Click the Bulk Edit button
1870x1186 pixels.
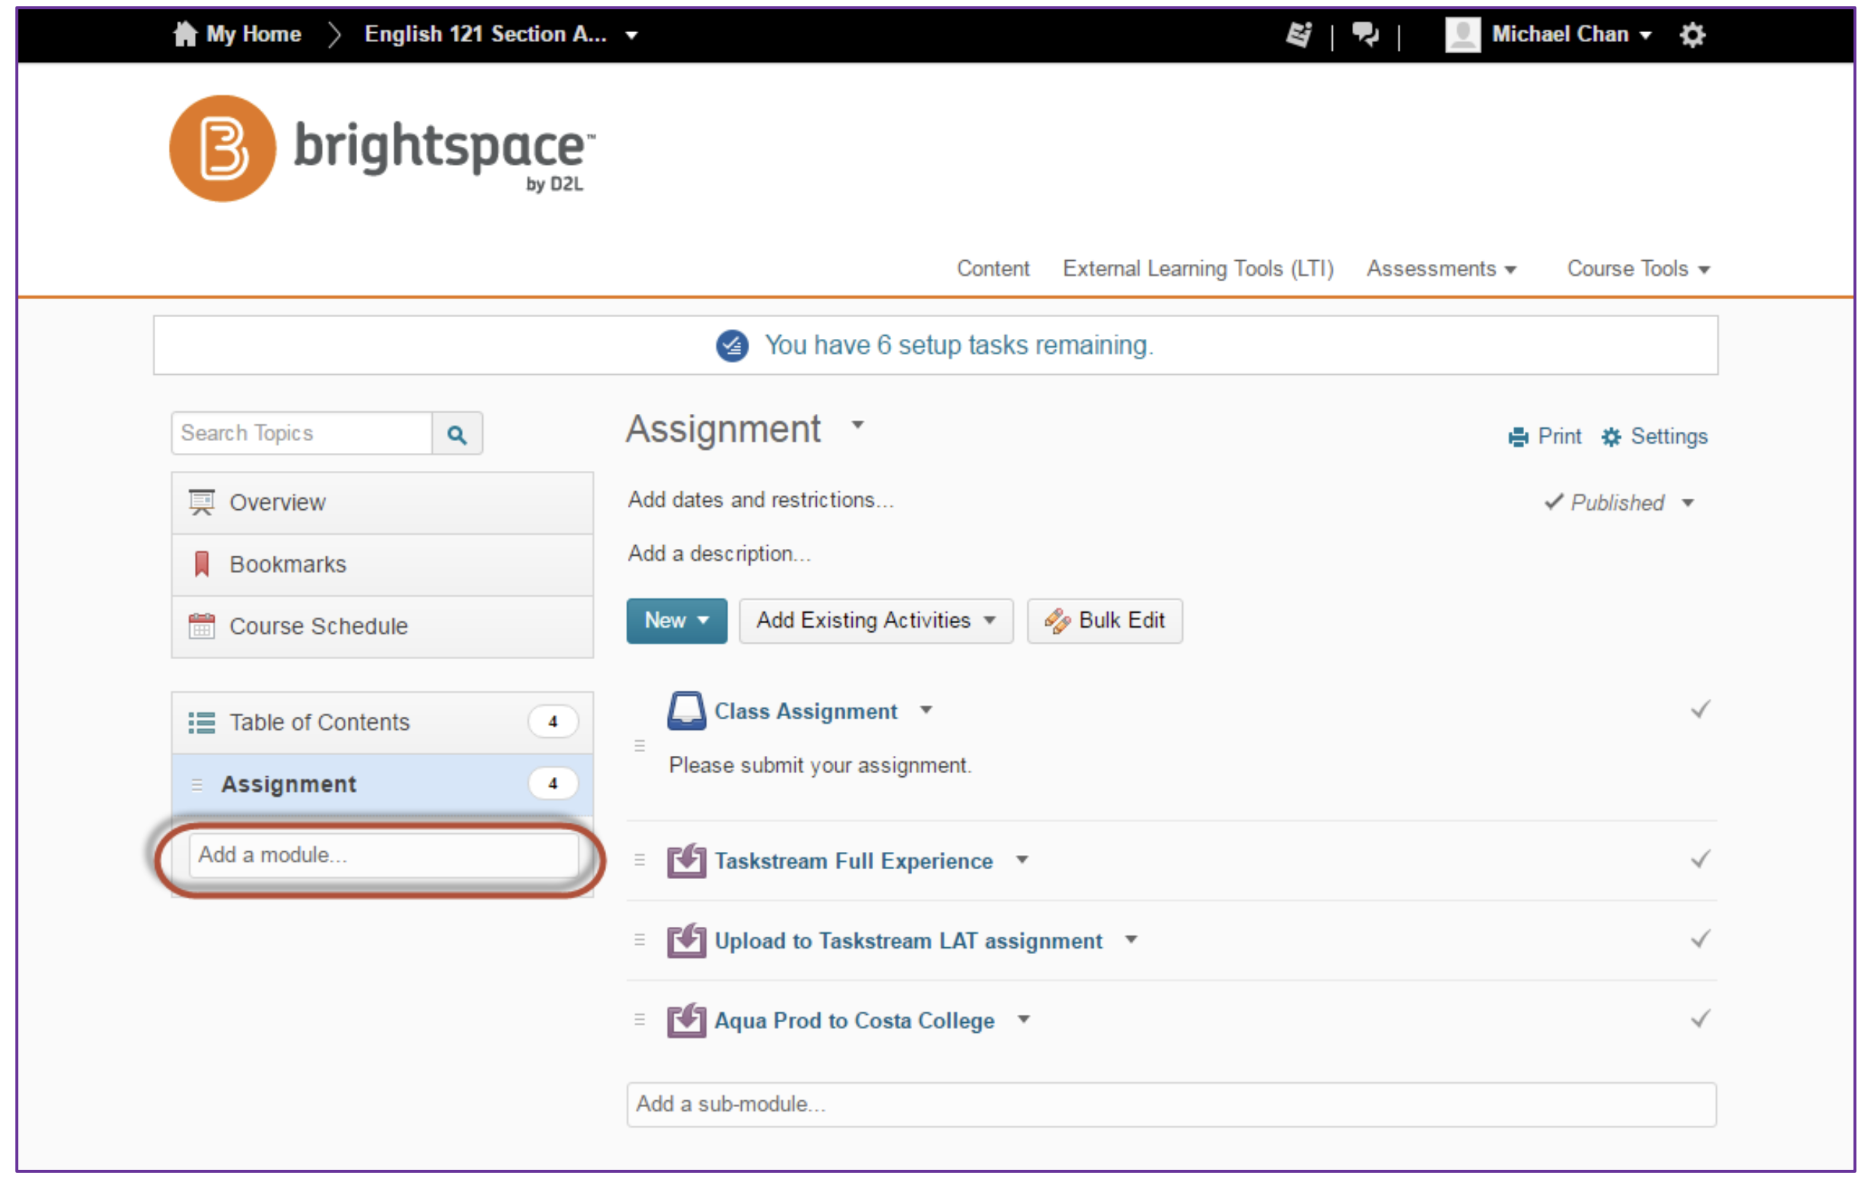[1105, 621]
